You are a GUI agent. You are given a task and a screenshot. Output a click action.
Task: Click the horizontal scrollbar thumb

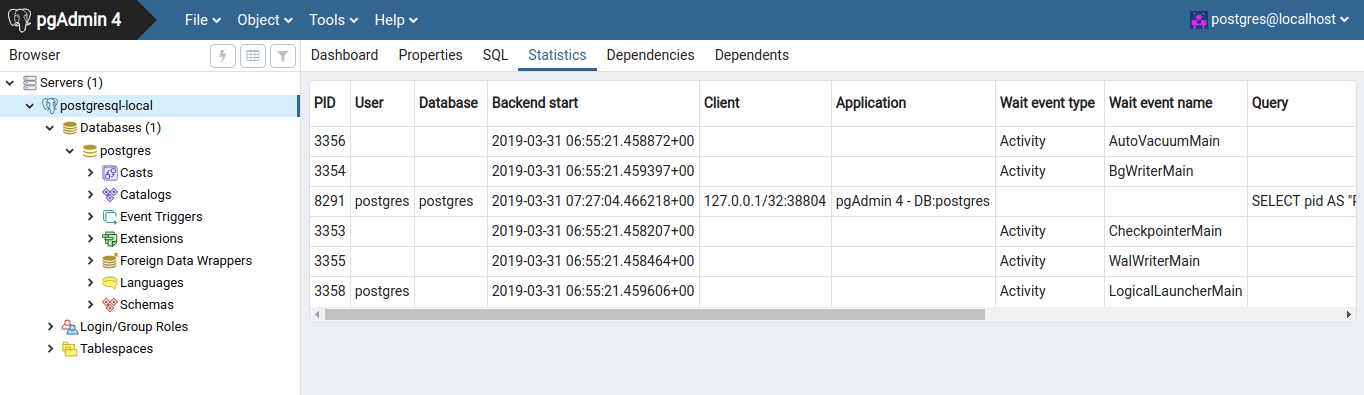655,314
